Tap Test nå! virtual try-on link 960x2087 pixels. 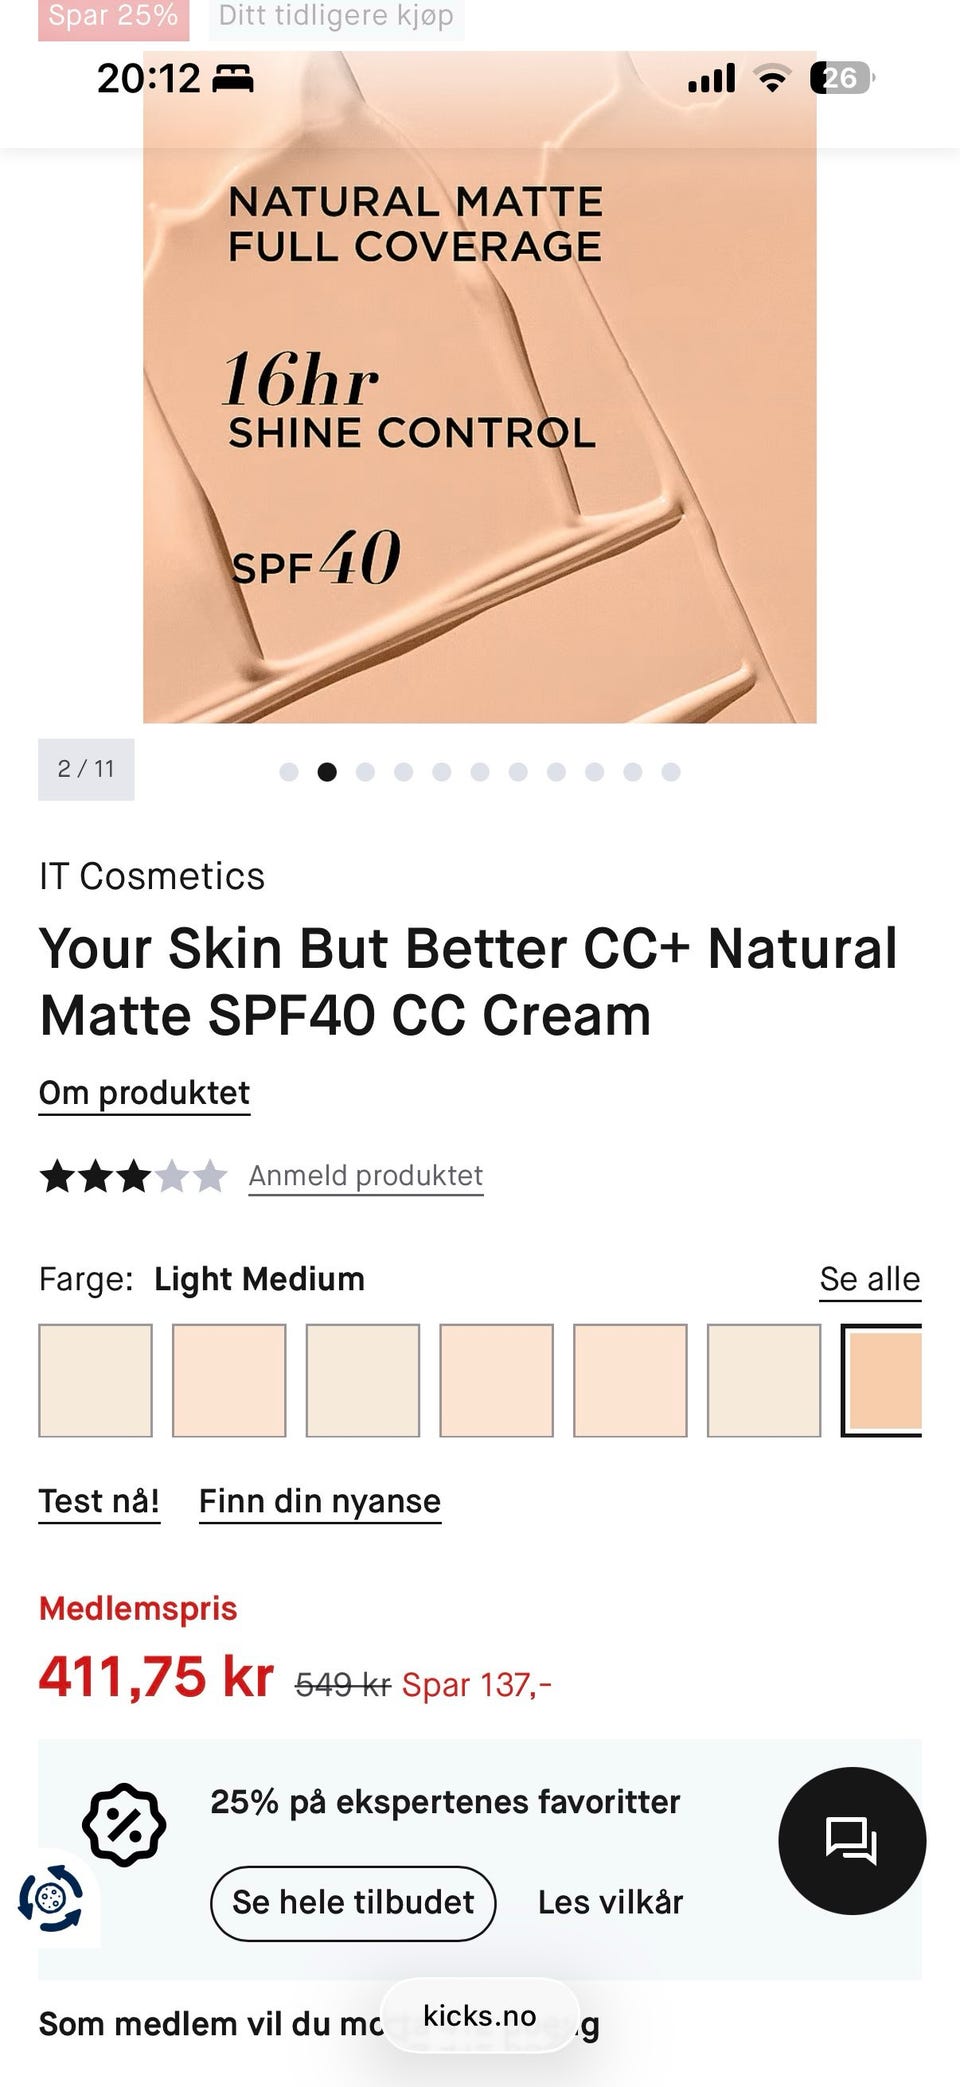pyautogui.click(x=99, y=1501)
